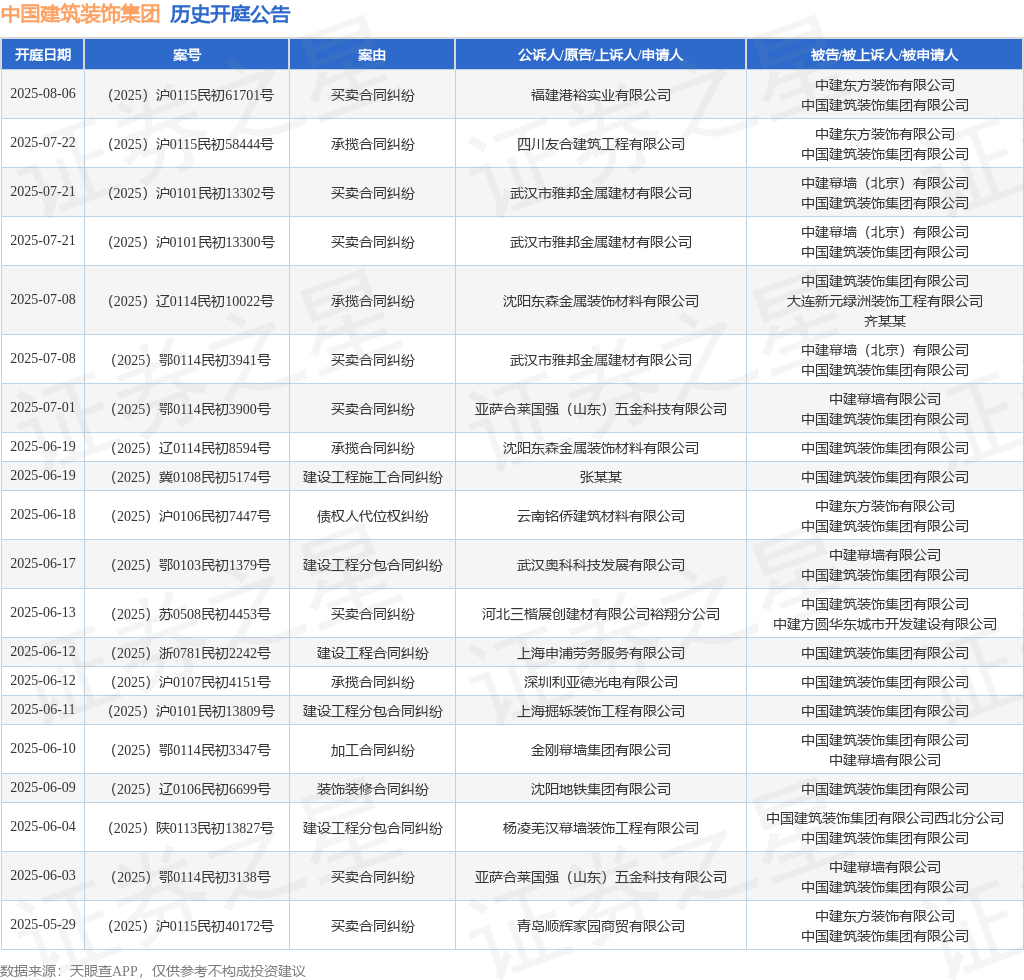Select case number 冀0108民初5174号

pos(191,477)
